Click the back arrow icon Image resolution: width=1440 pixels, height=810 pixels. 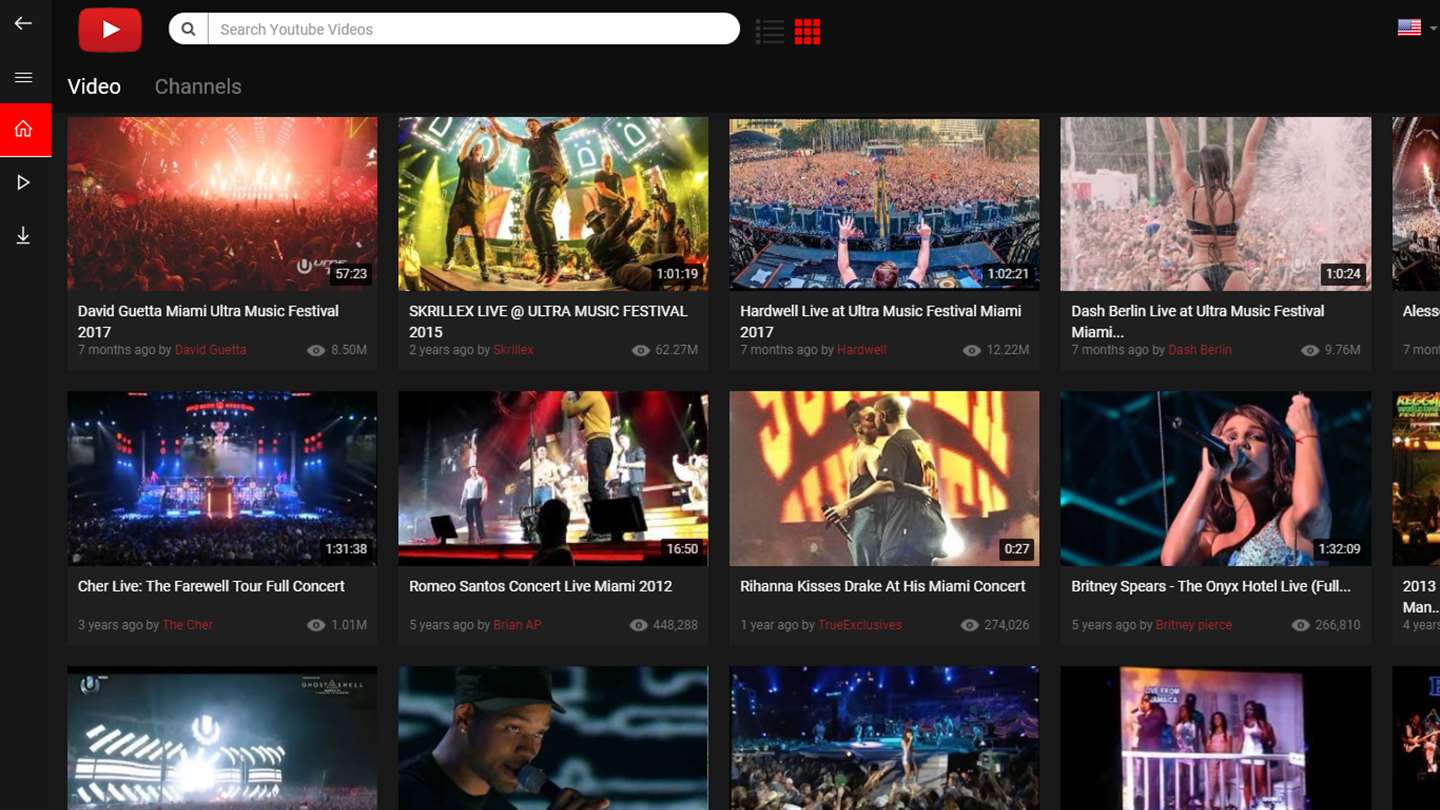[x=23, y=23]
